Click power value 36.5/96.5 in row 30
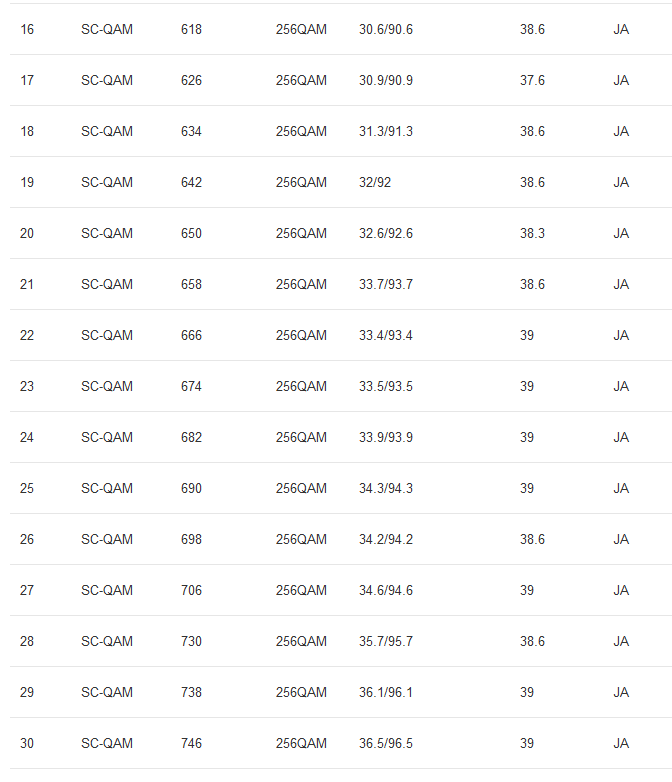The height and width of the screenshot is (782, 672). [x=386, y=744]
